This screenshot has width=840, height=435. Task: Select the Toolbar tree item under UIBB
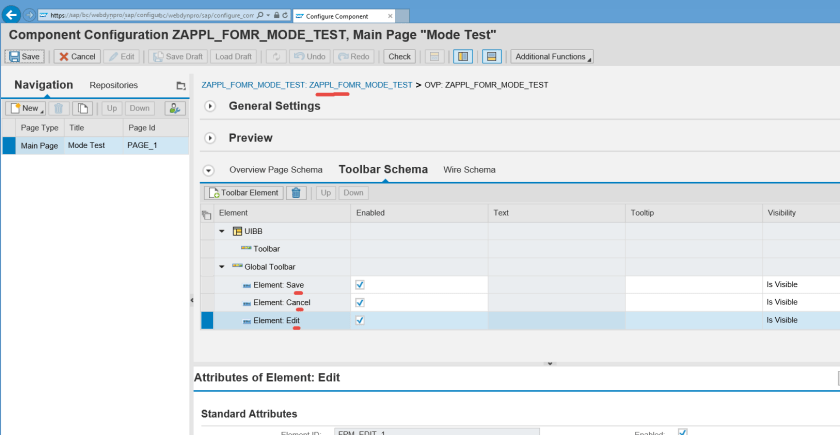coord(266,249)
